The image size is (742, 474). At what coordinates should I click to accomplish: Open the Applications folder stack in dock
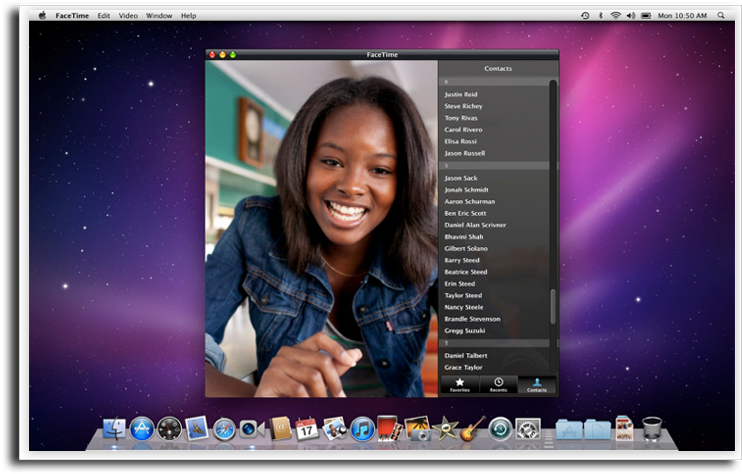pos(569,430)
